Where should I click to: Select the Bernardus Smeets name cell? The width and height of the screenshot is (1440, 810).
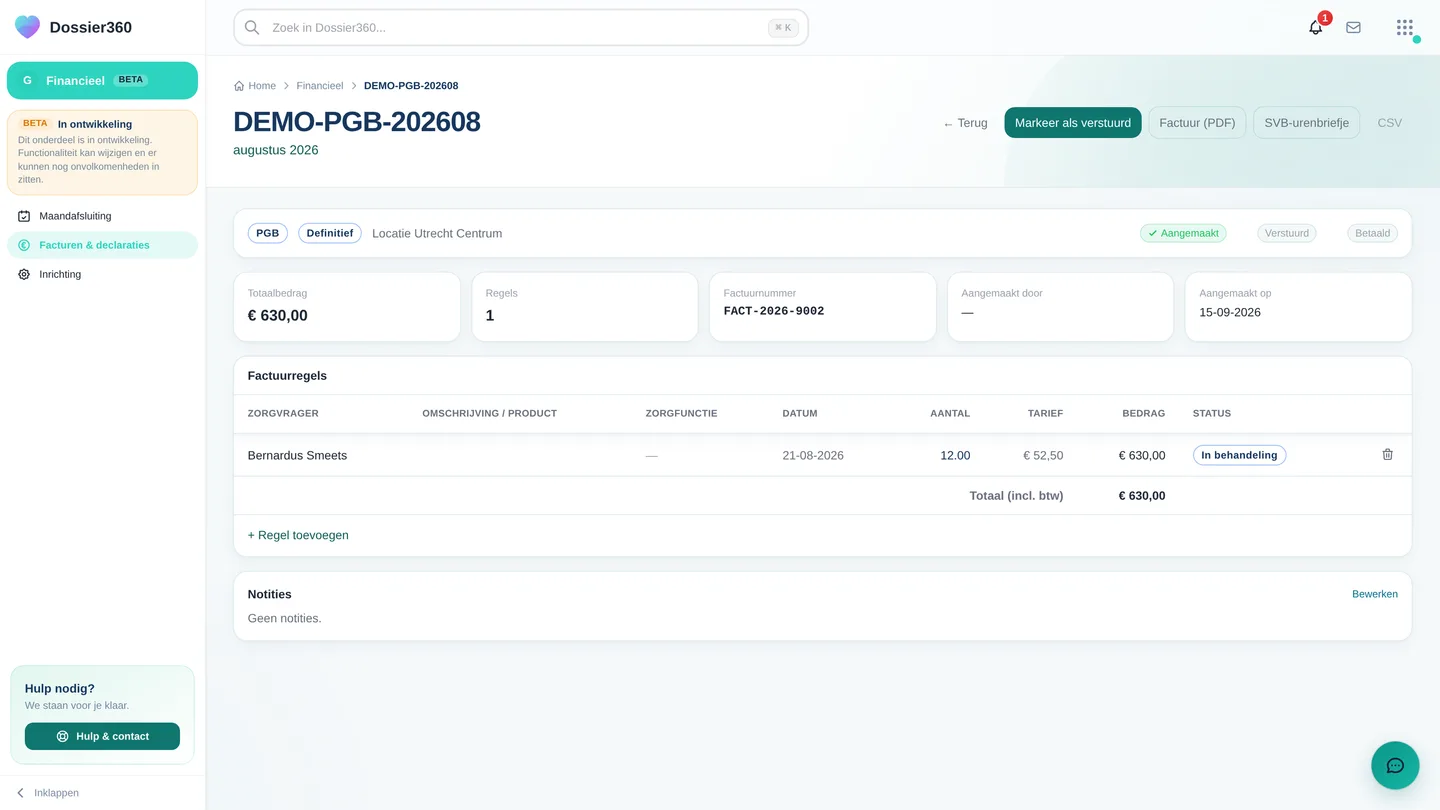[x=297, y=455]
